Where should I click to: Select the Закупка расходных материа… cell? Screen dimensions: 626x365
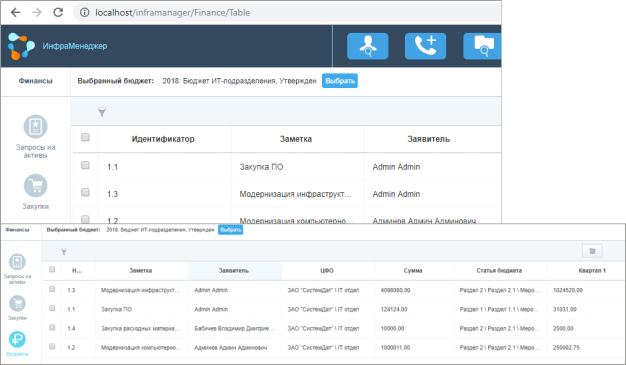coord(141,329)
